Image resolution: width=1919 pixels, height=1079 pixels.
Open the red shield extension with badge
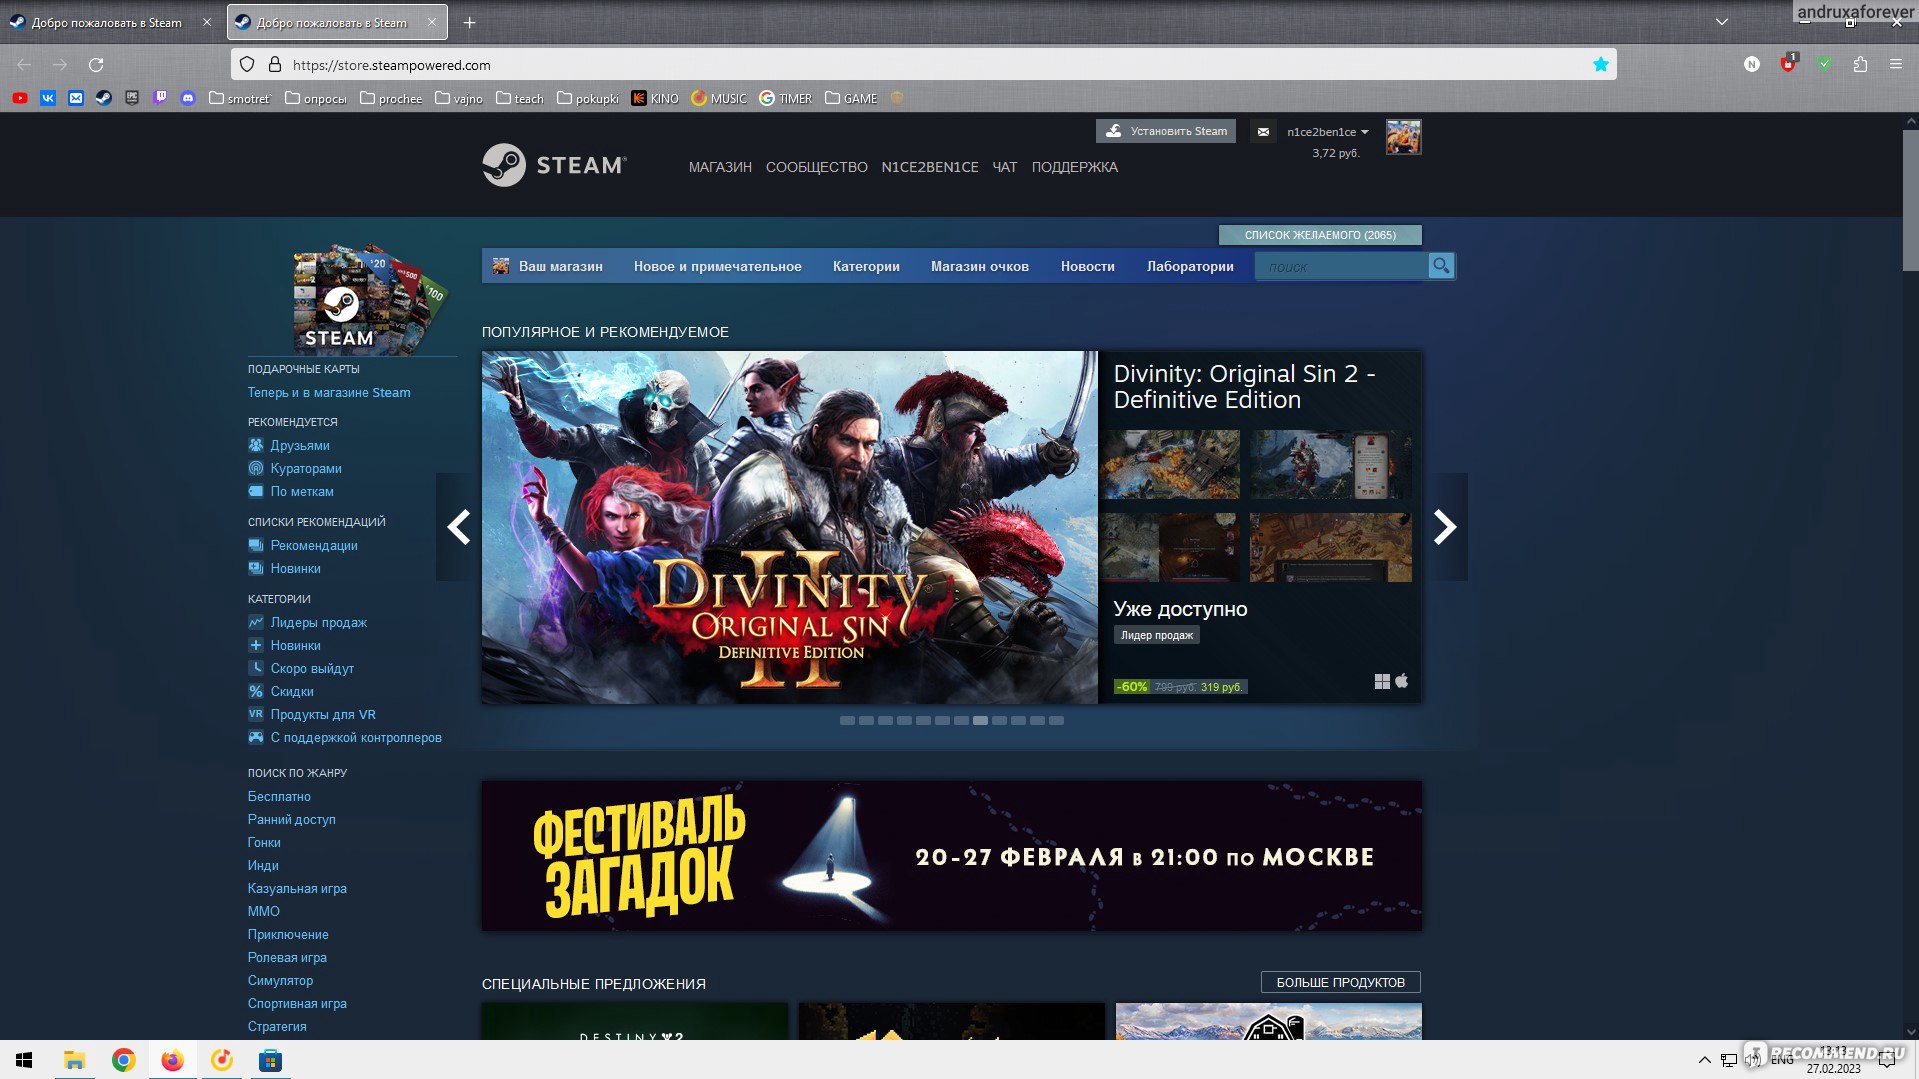click(x=1788, y=64)
